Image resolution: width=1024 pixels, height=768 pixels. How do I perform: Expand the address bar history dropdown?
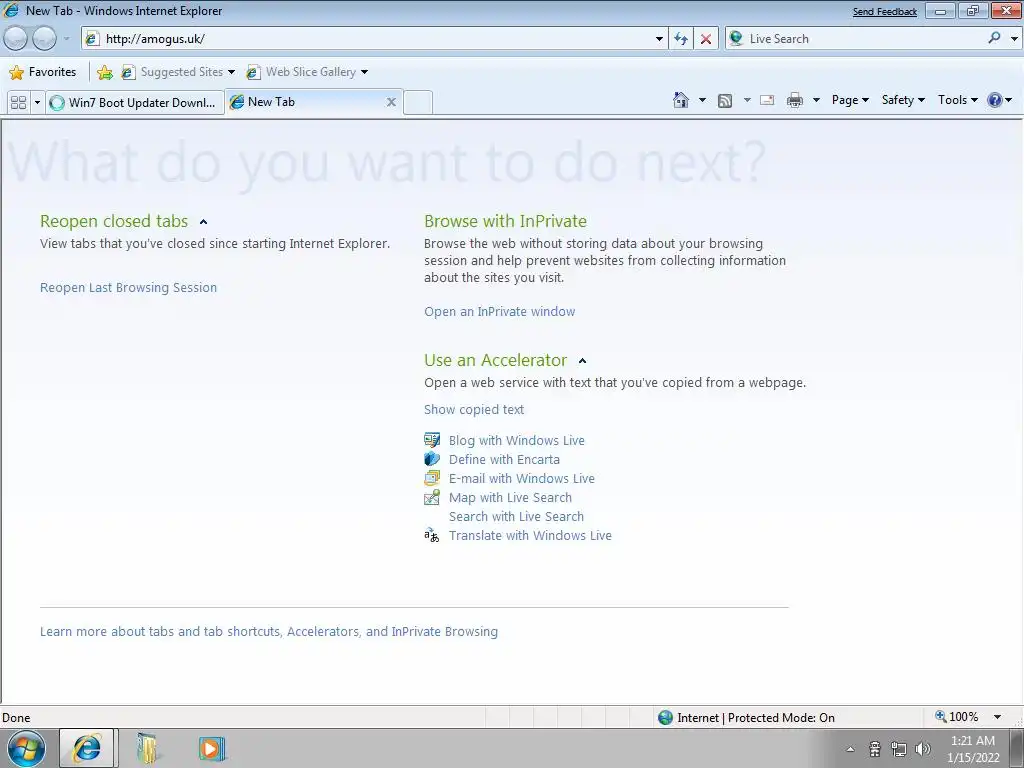659,39
